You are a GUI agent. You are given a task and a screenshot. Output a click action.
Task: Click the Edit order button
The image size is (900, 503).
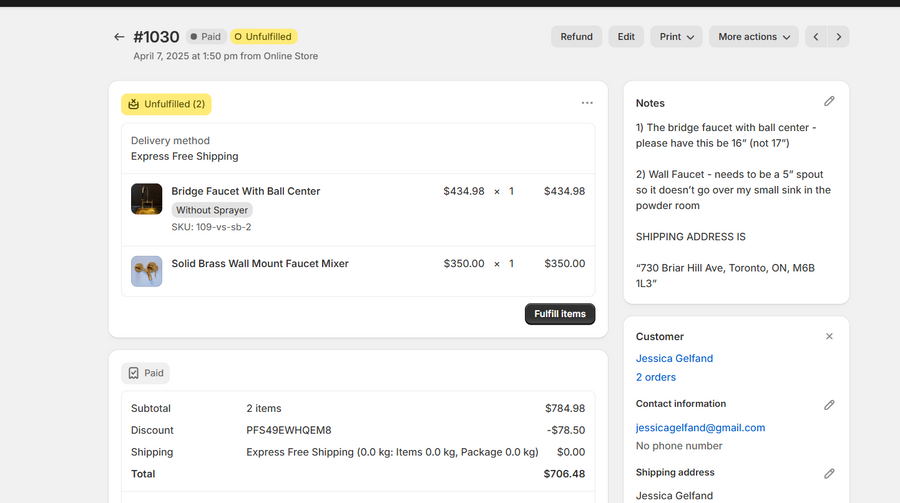[x=626, y=37]
